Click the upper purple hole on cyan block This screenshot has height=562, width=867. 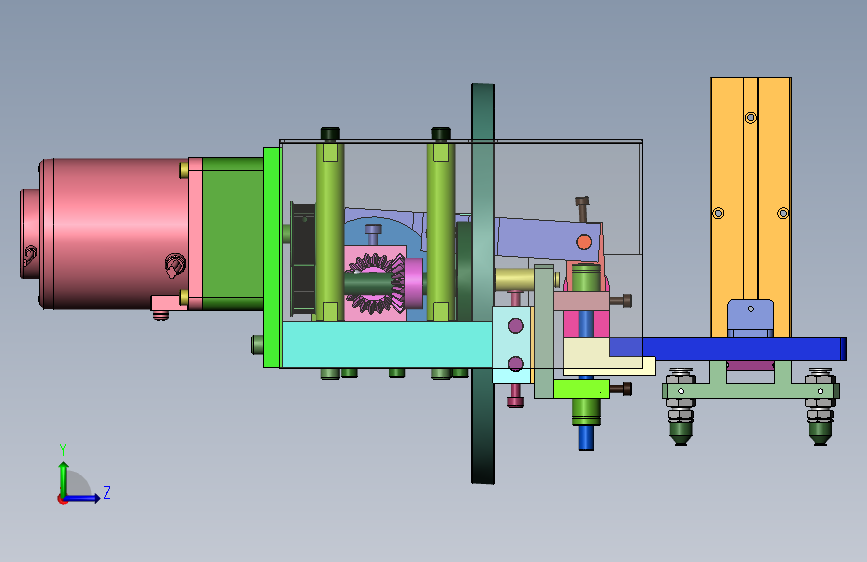pyautogui.click(x=515, y=326)
